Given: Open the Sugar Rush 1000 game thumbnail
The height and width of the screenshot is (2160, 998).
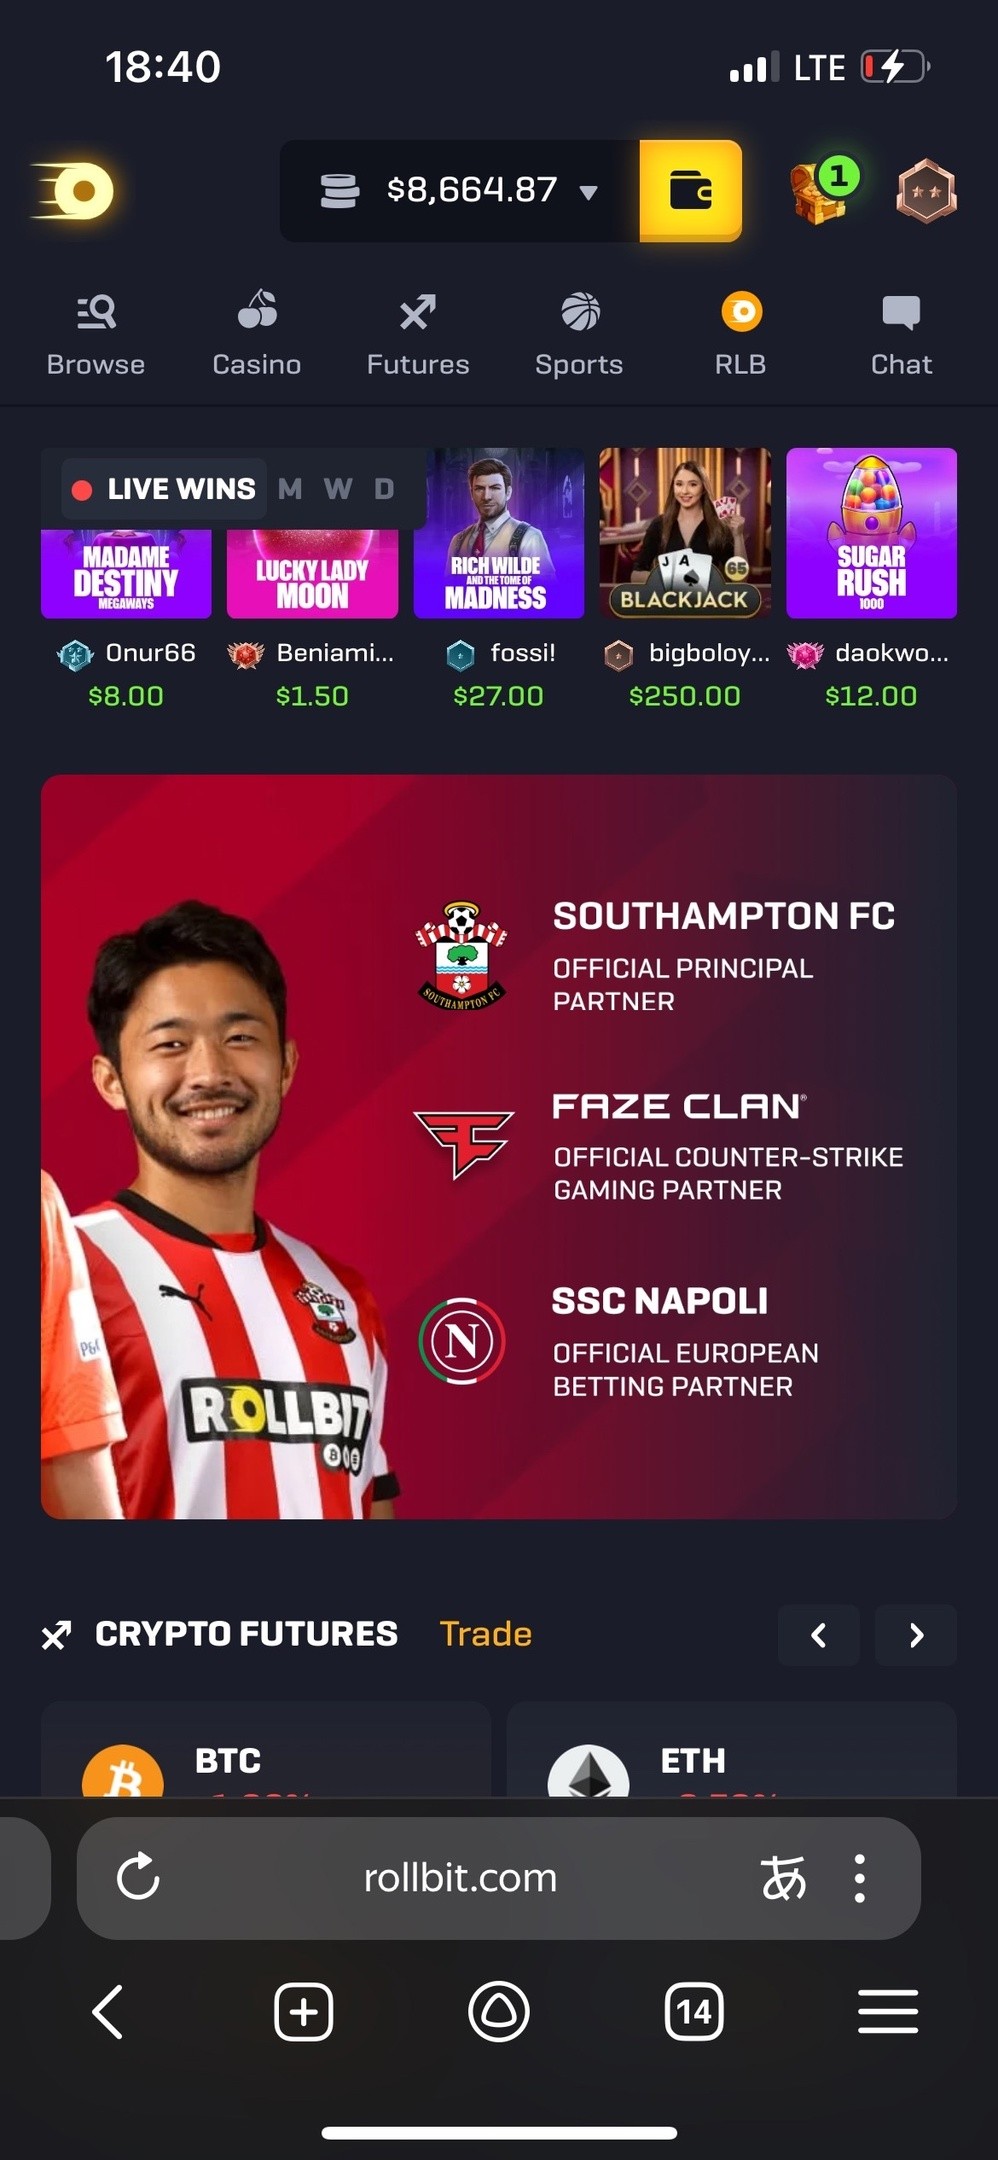Looking at the screenshot, I should point(871,533).
